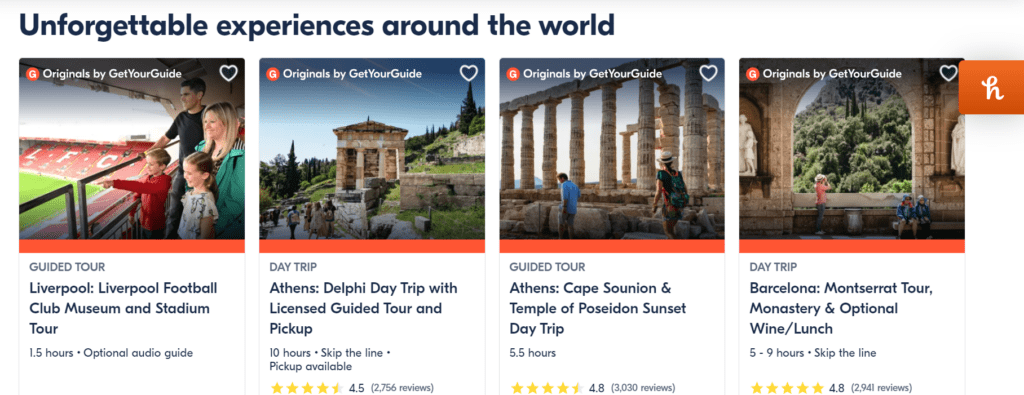
Task: Open the Liverpool Football Club Museum and Stadium Tour title
Action: point(123,308)
